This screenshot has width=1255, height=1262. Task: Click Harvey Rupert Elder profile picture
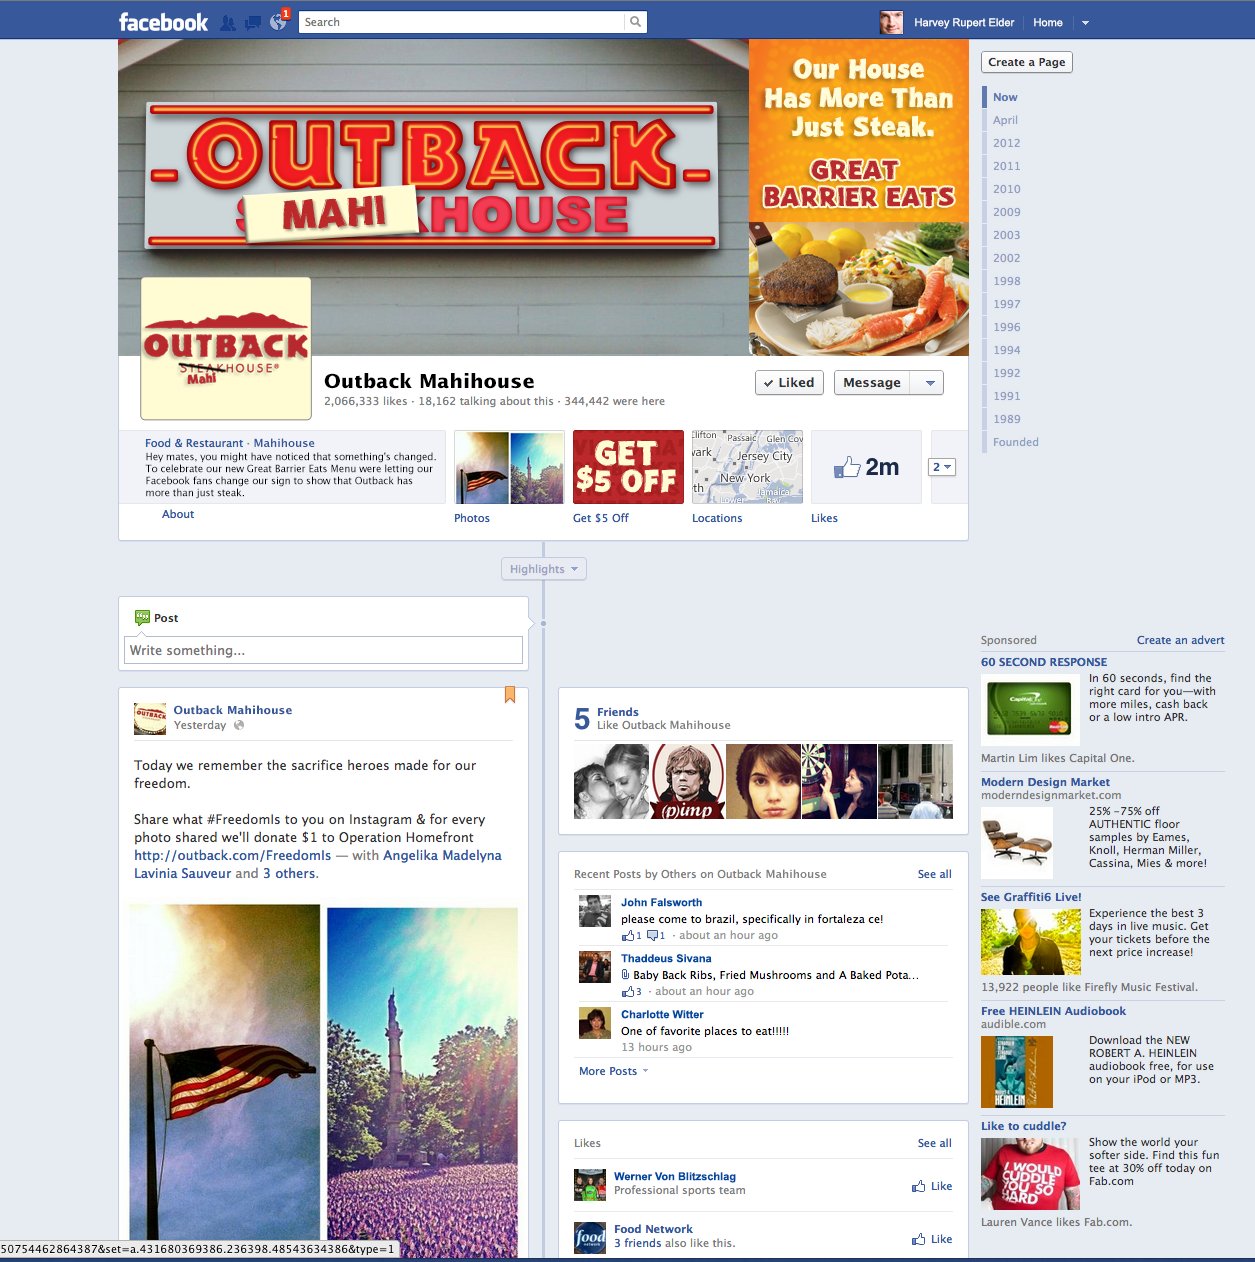click(x=891, y=22)
